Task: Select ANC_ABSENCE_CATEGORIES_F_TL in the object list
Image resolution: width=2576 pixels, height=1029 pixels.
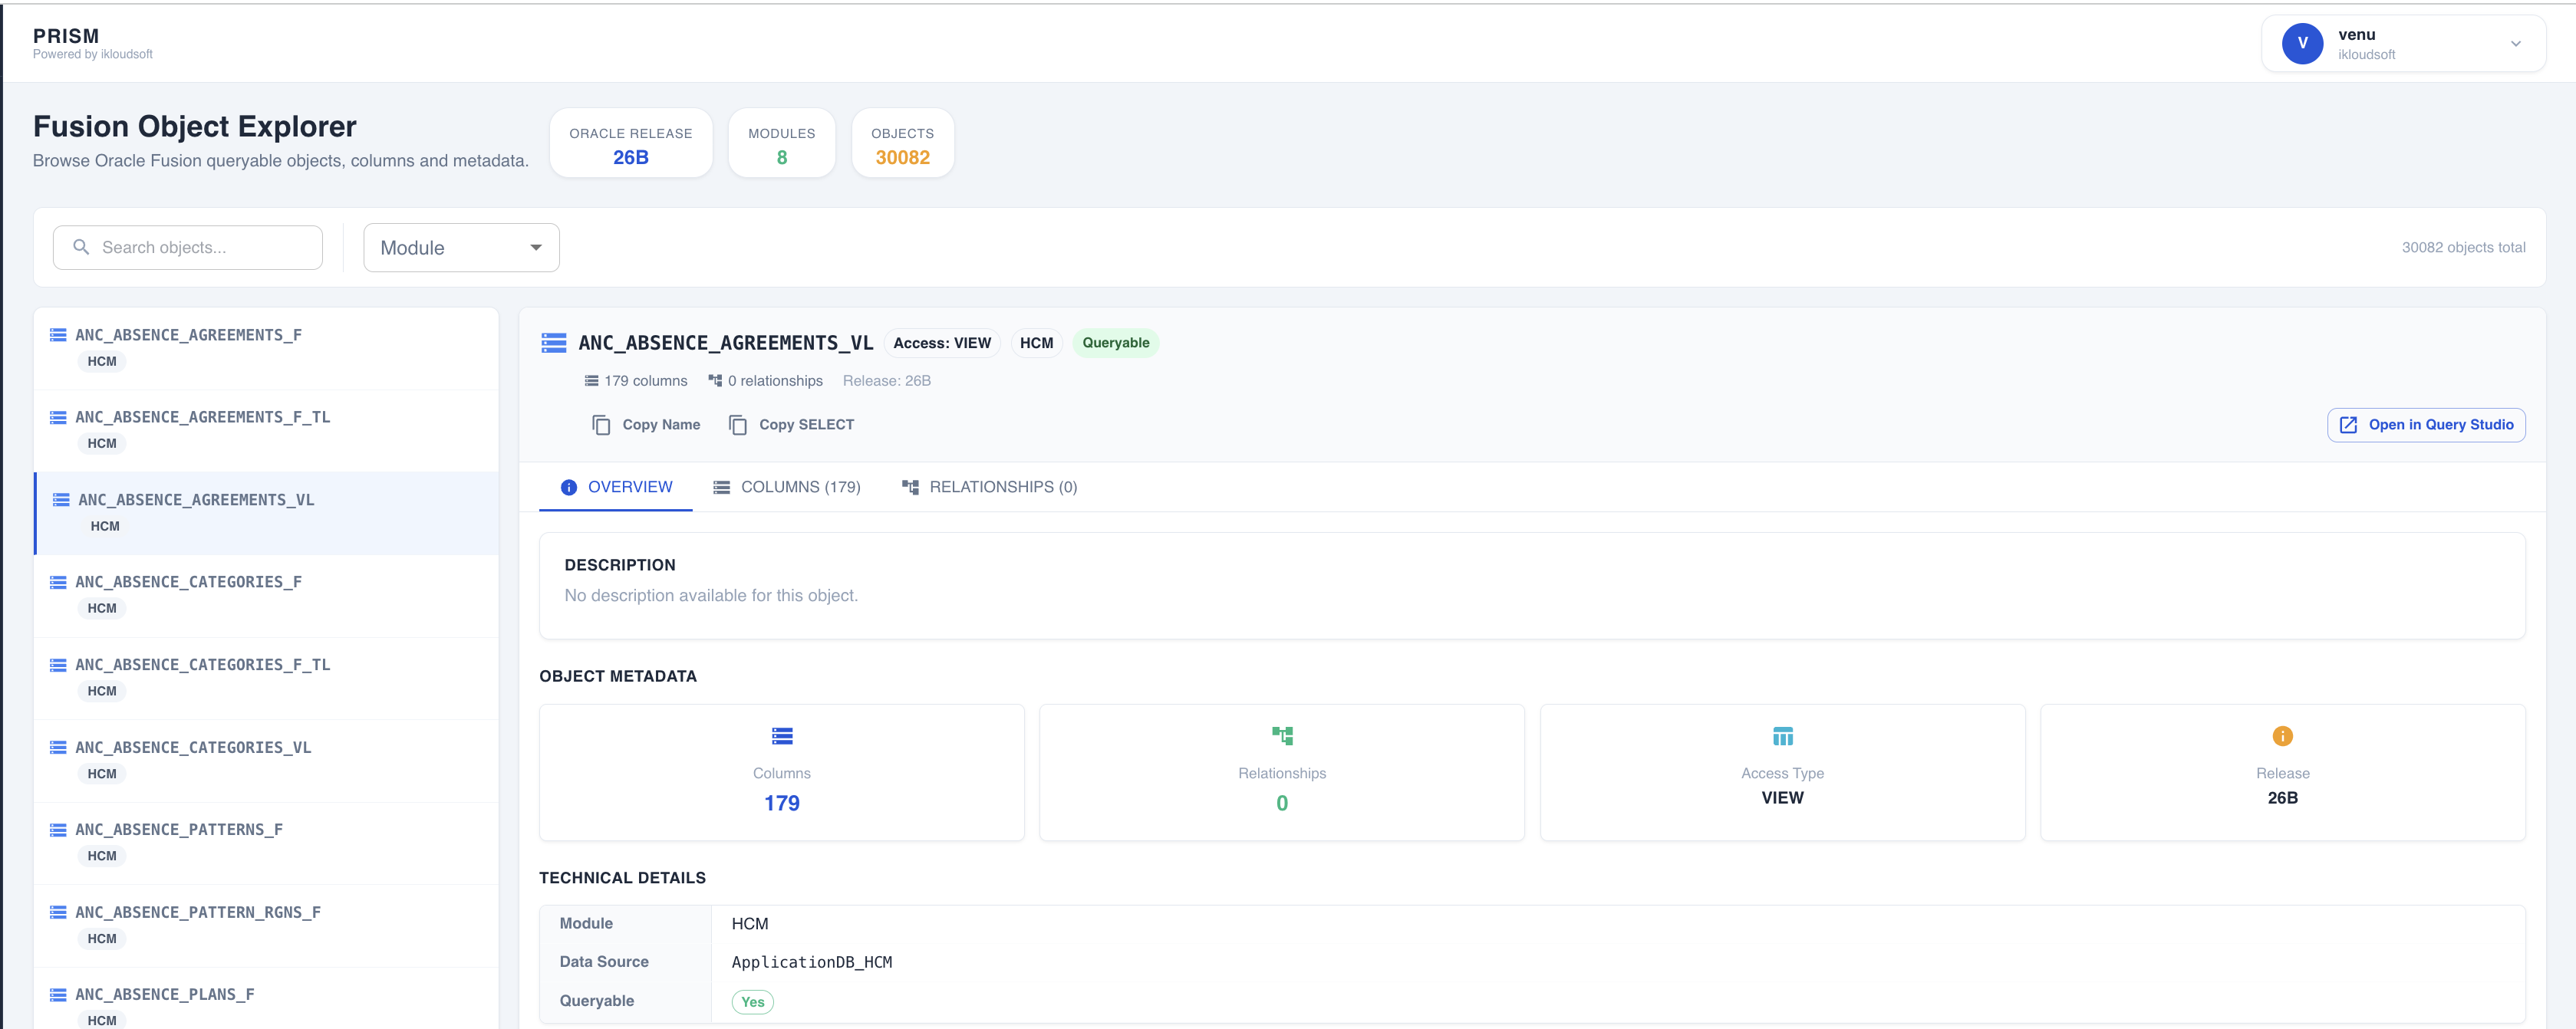Action: (266, 678)
